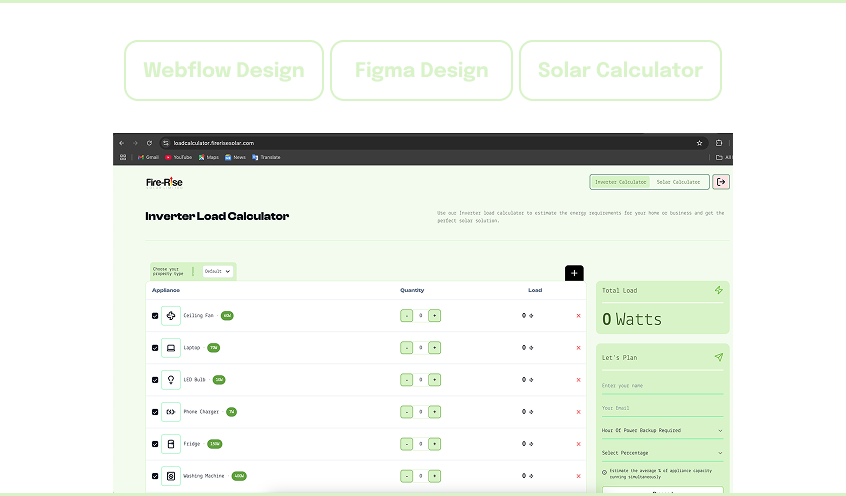846x496 pixels.
Task: Click the logout icon in header
Action: pos(721,182)
